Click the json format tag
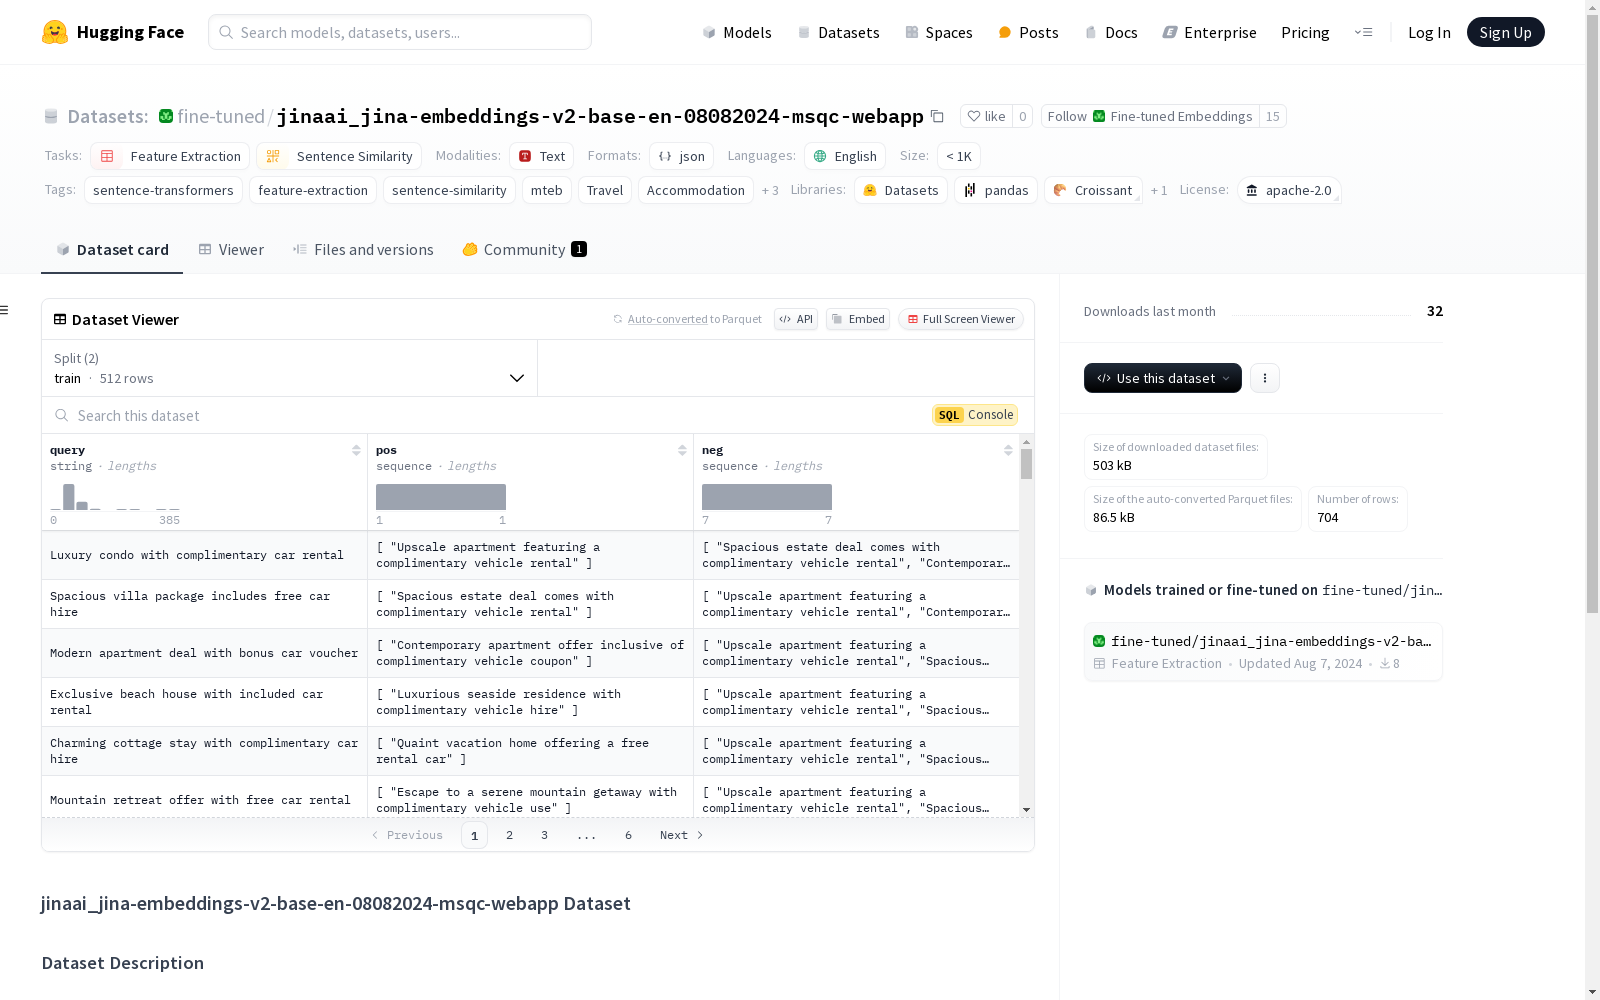Image resolution: width=1600 pixels, height=1000 pixels. (x=682, y=156)
